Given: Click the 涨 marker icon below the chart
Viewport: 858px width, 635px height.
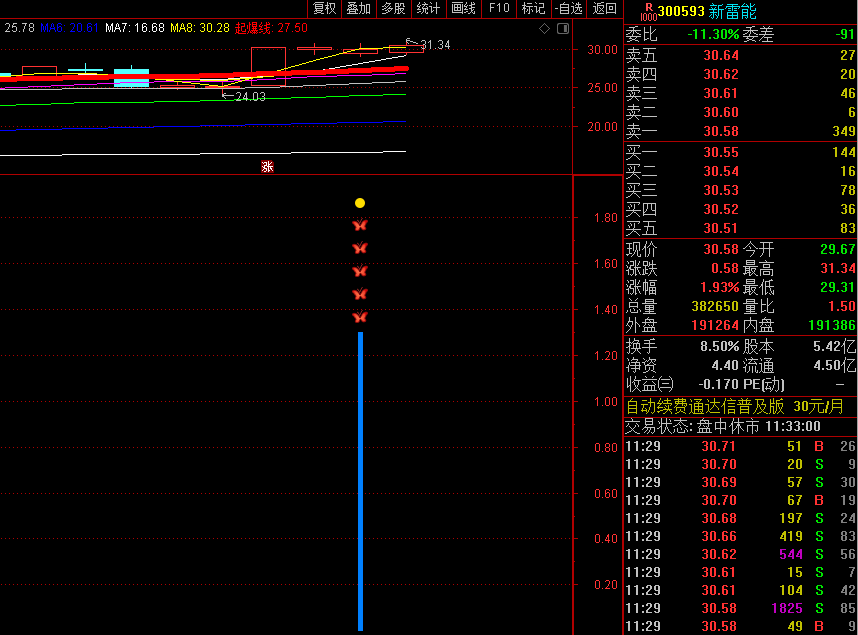Looking at the screenshot, I should pos(267,166).
